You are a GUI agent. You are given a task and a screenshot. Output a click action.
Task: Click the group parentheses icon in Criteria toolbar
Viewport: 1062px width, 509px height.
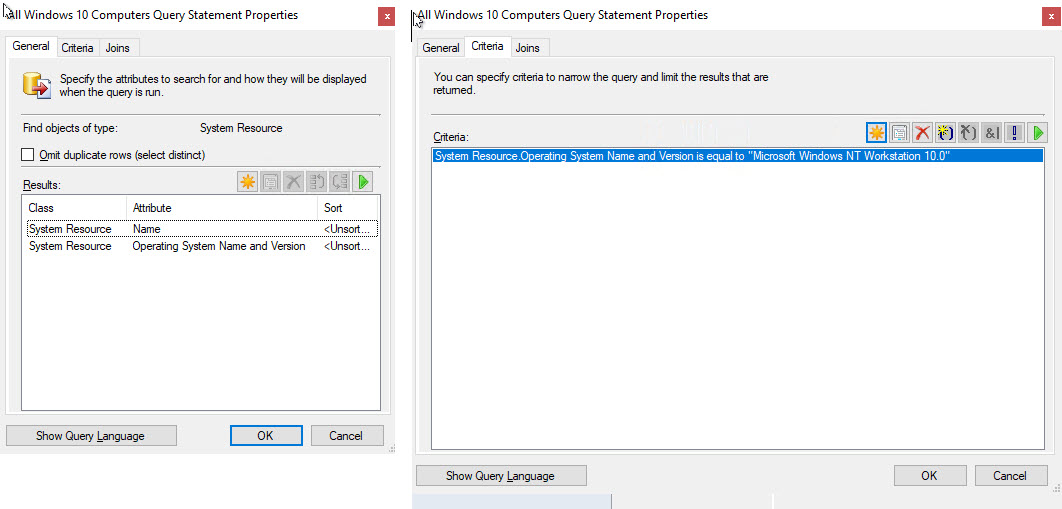click(x=945, y=132)
